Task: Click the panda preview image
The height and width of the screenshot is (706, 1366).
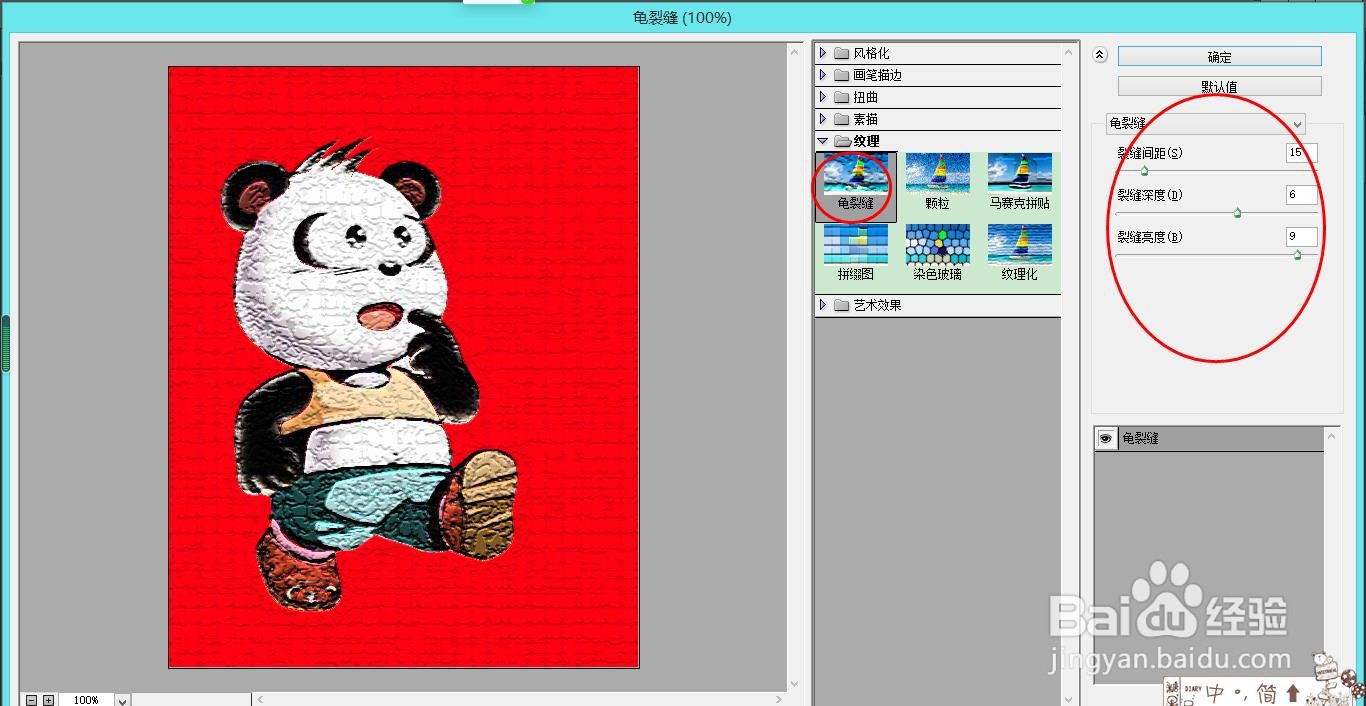Action: 404,367
